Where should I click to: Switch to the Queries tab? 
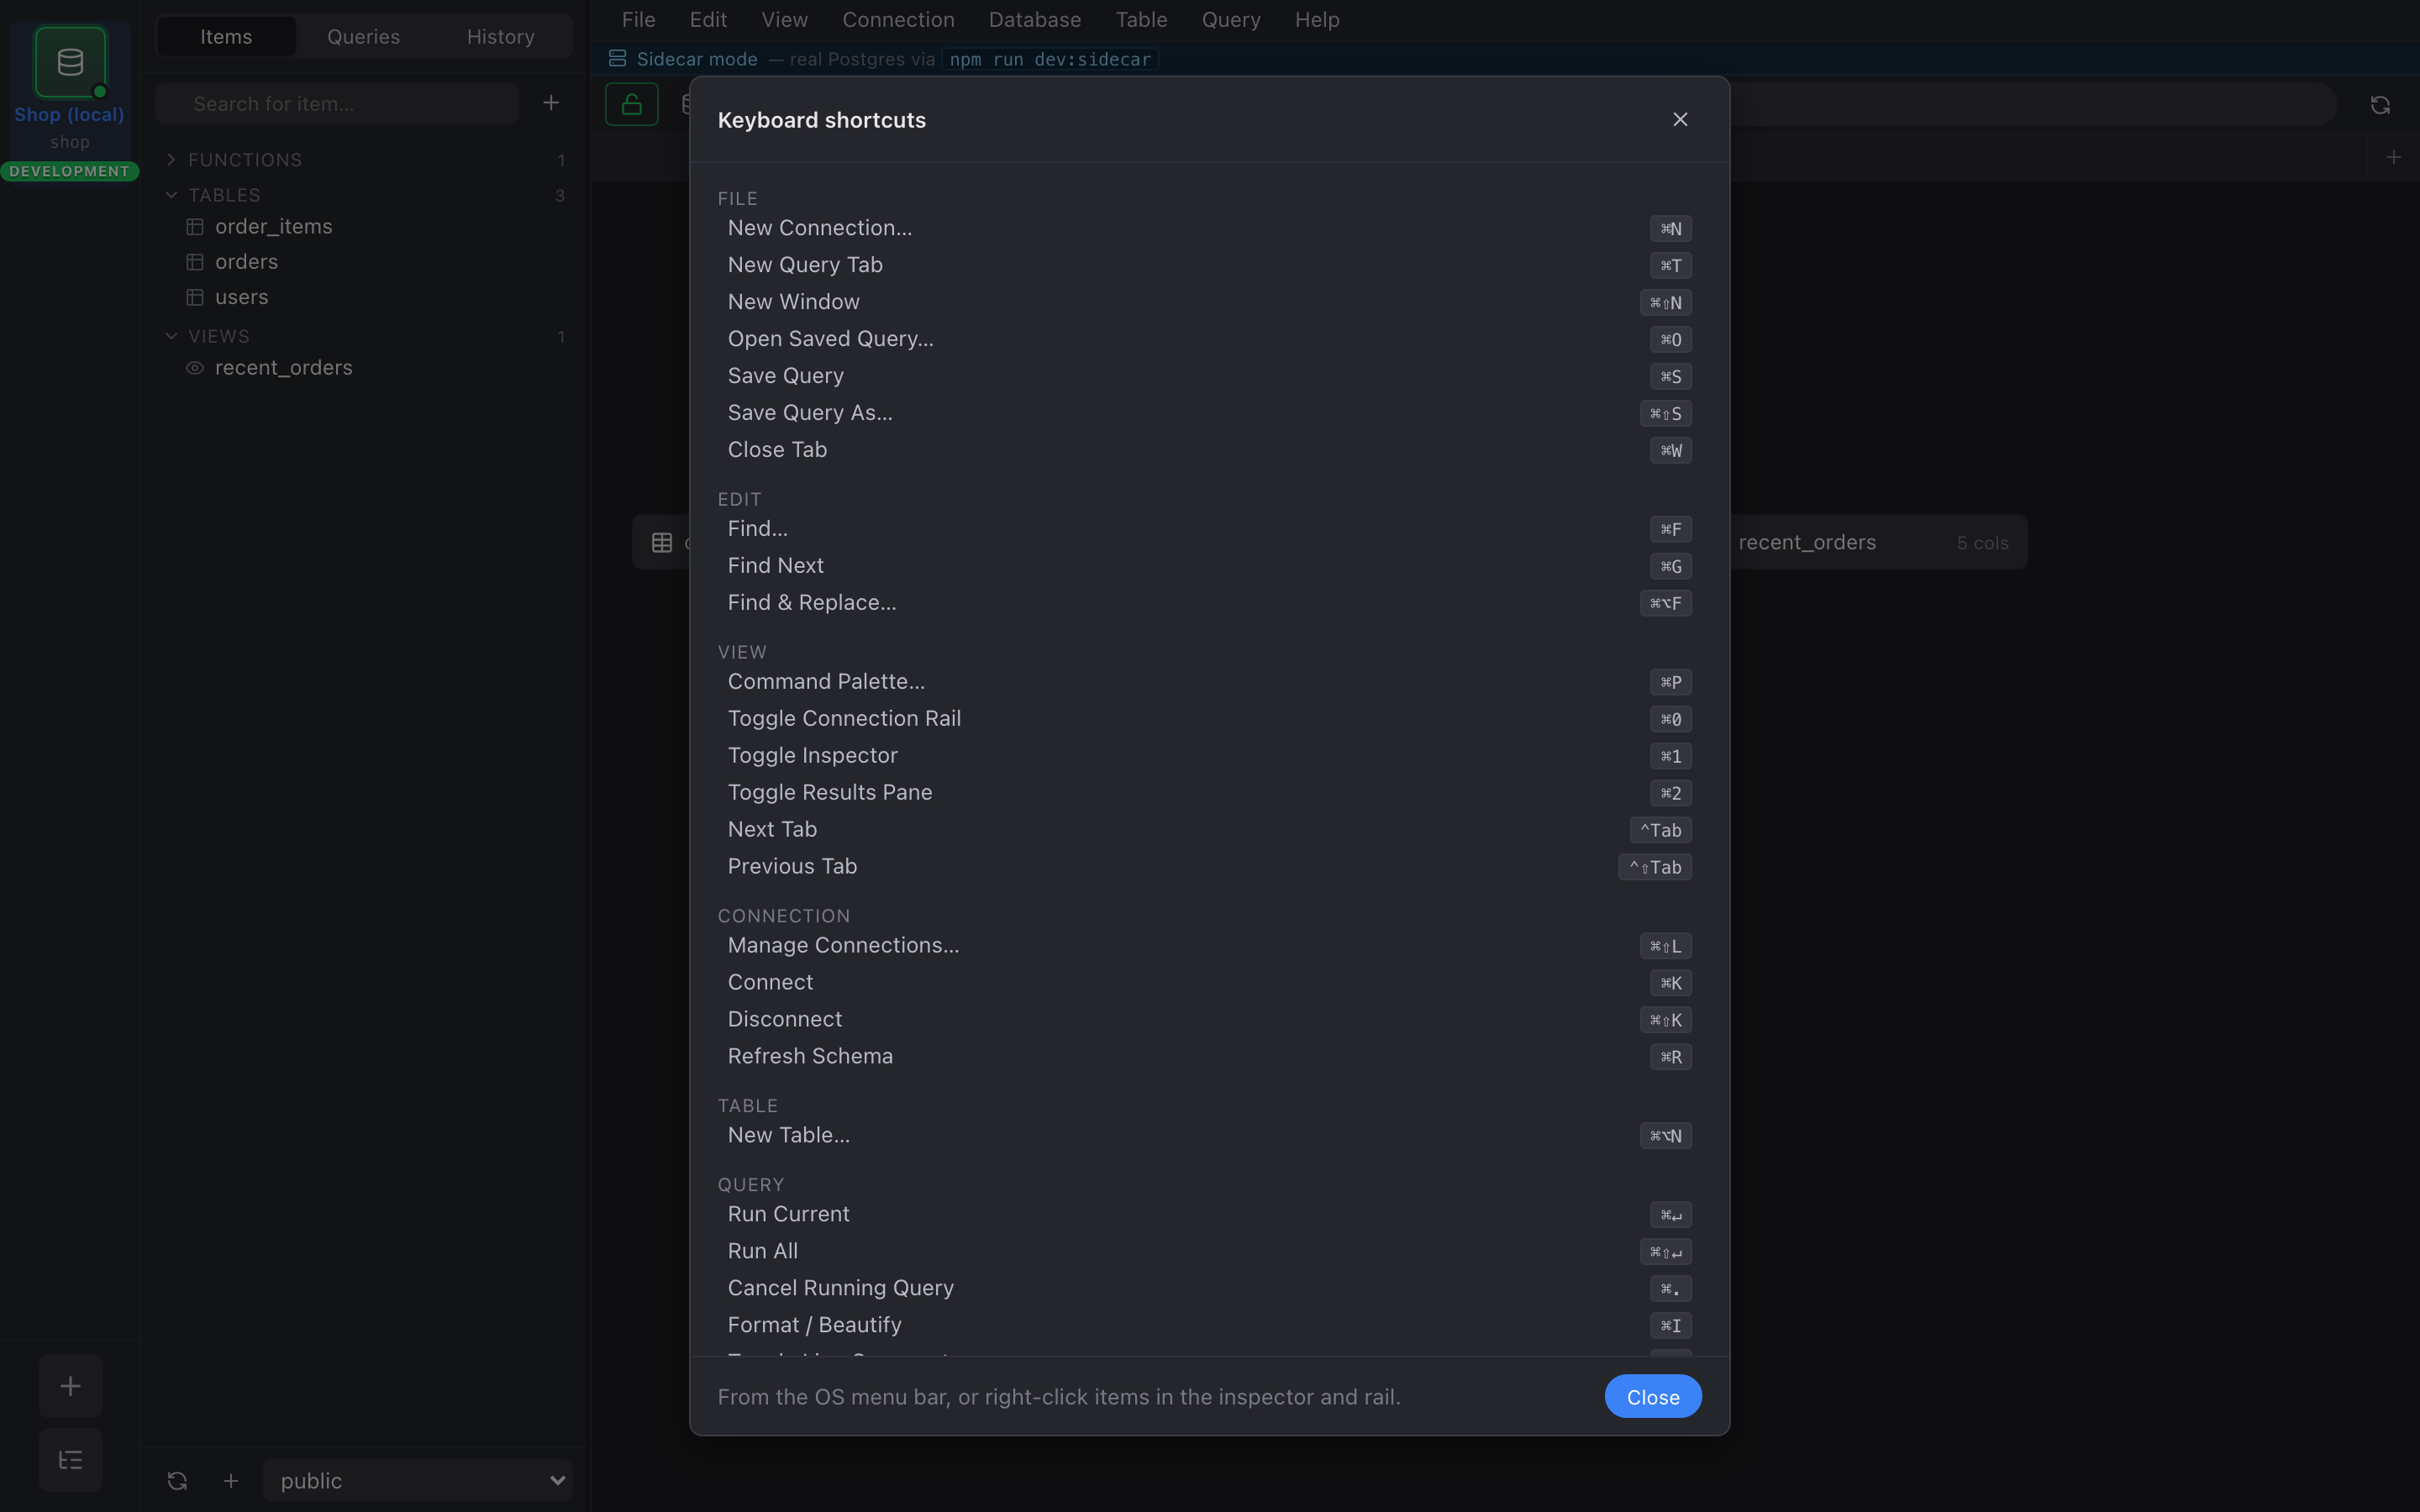click(363, 37)
